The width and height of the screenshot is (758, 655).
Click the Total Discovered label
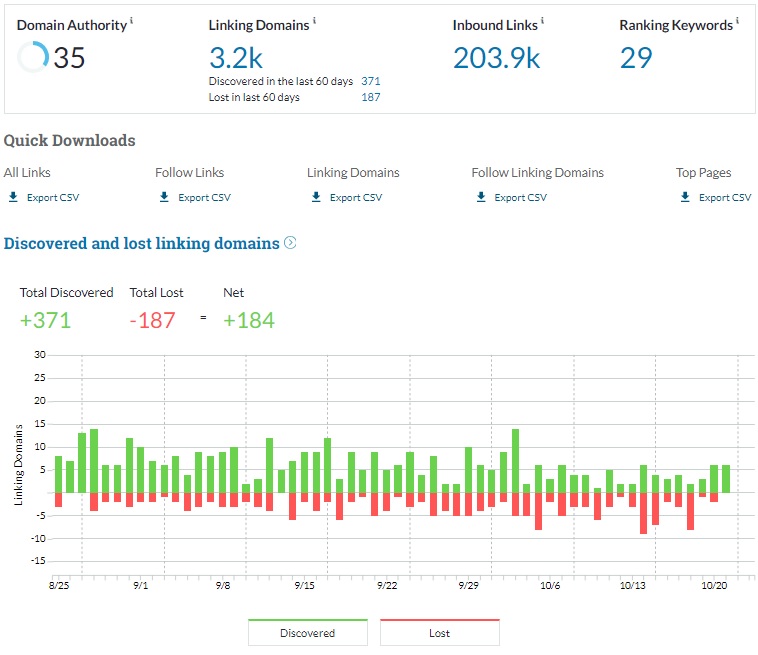(67, 292)
